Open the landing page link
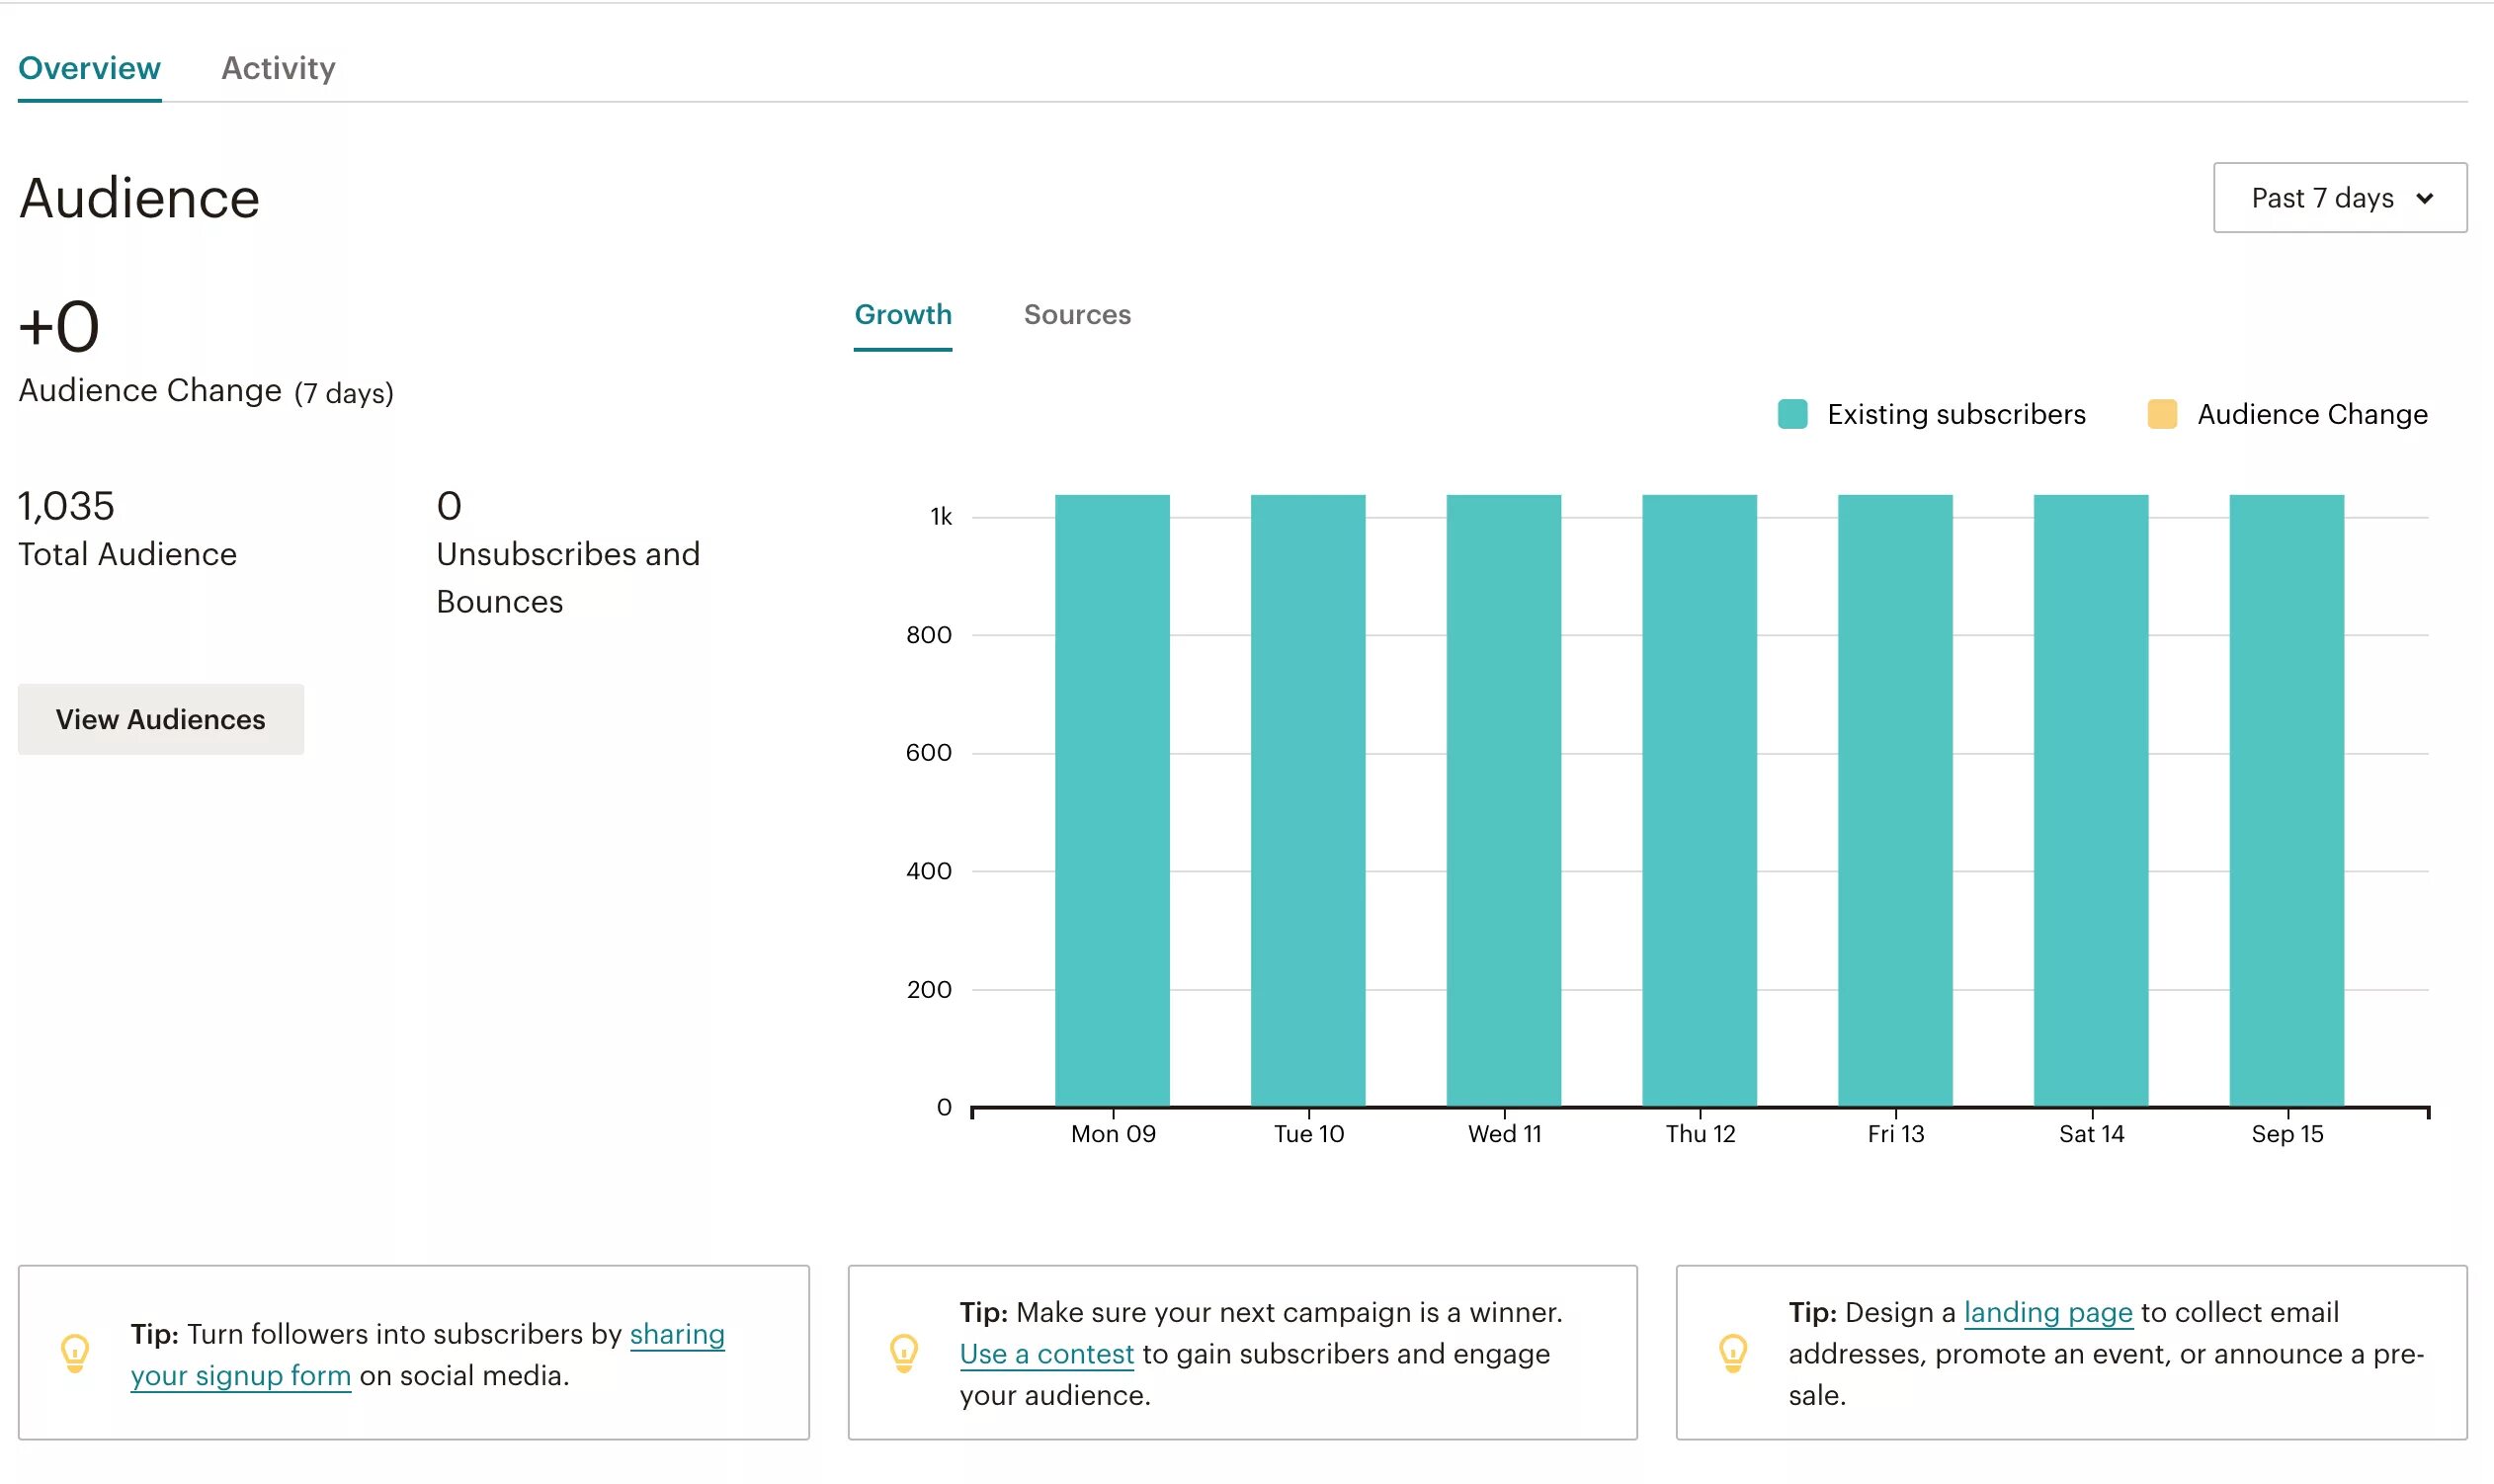The height and width of the screenshot is (1484, 2494). tap(2049, 1312)
